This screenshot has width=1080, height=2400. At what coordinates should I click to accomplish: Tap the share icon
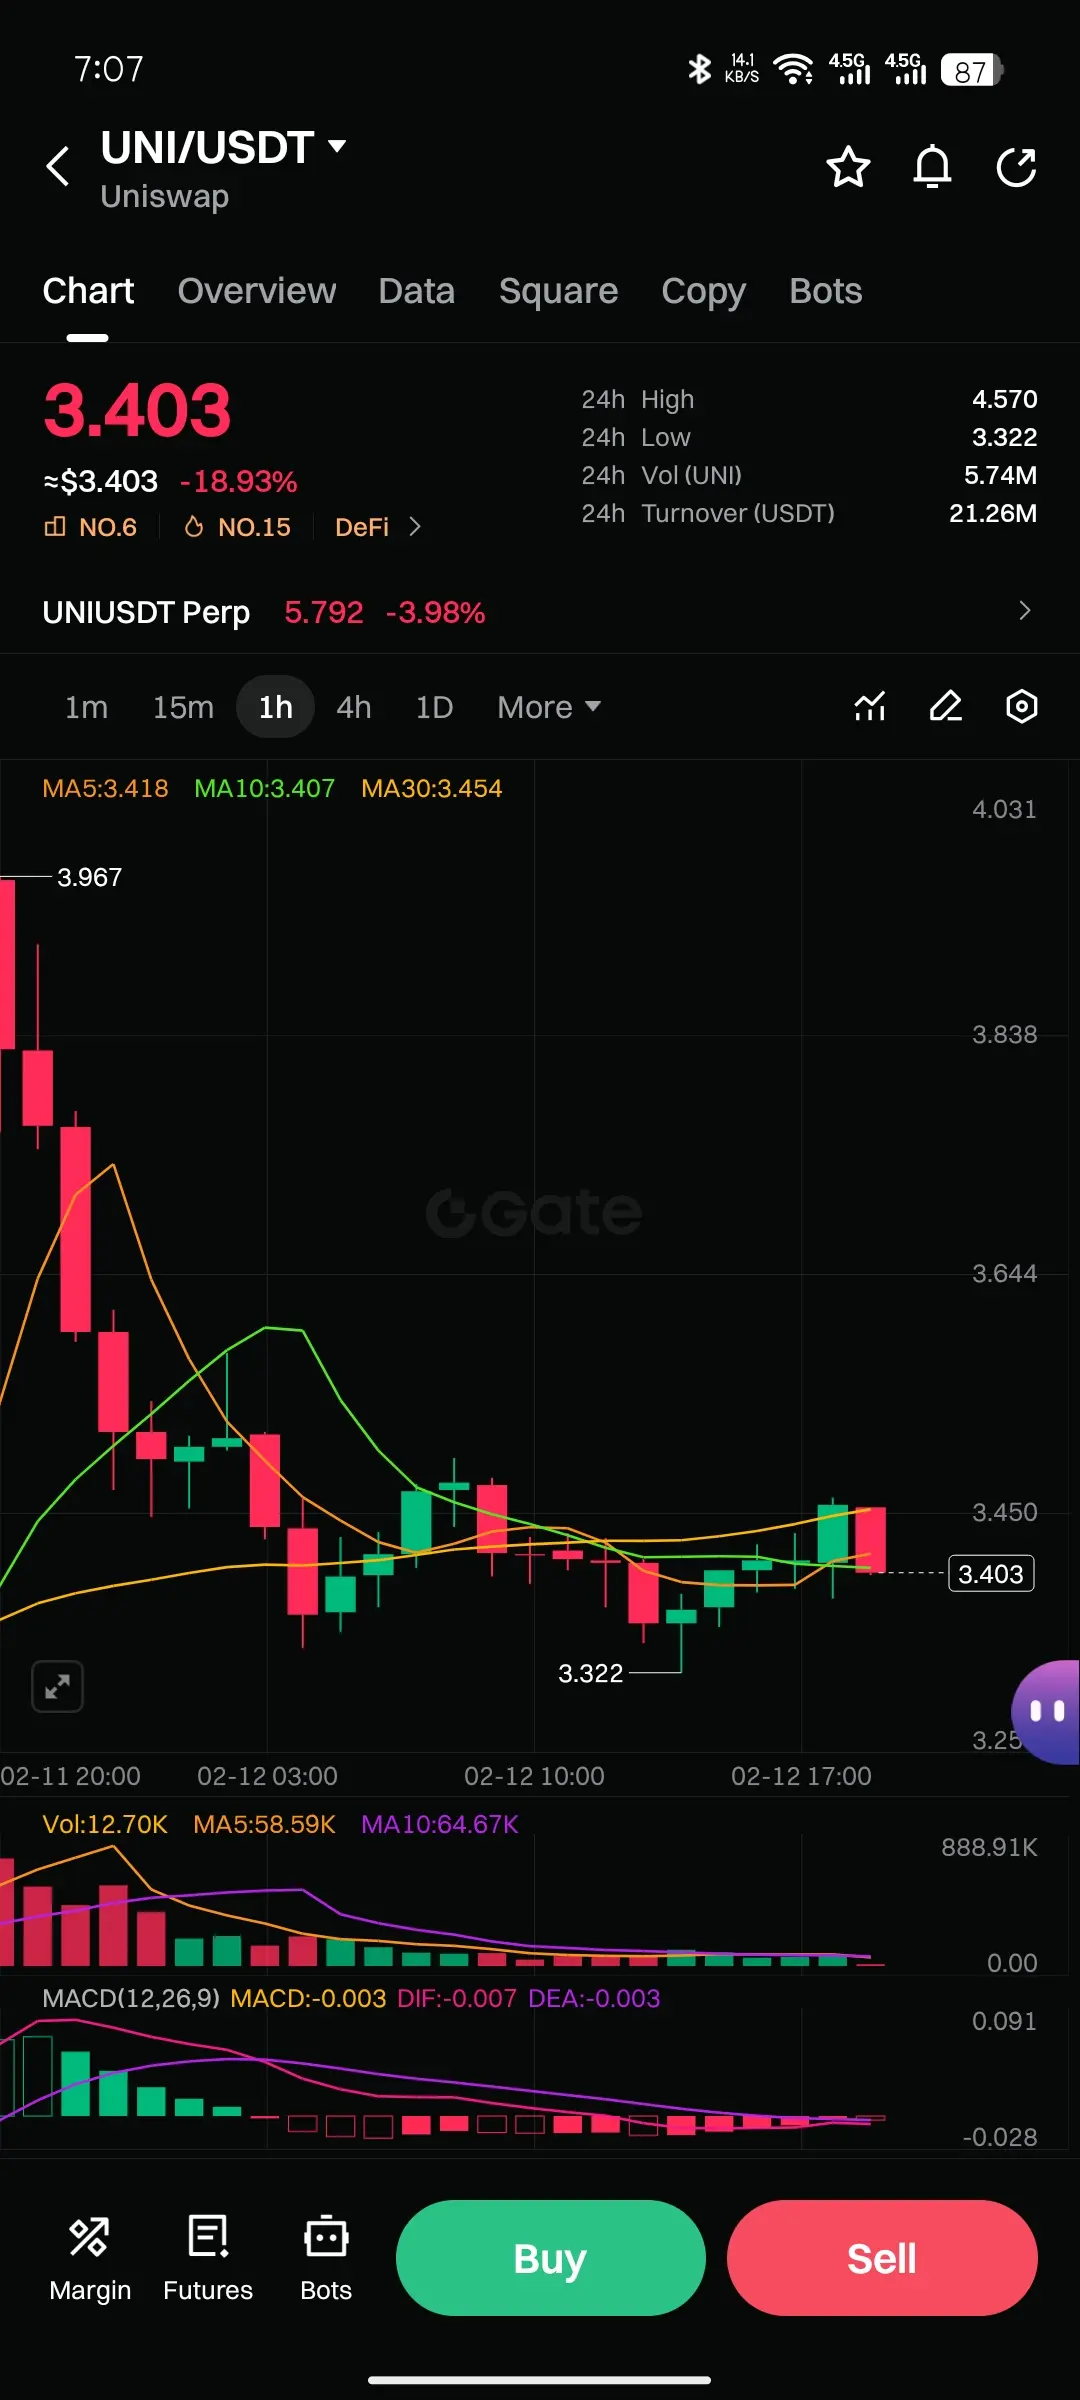coord(1016,167)
